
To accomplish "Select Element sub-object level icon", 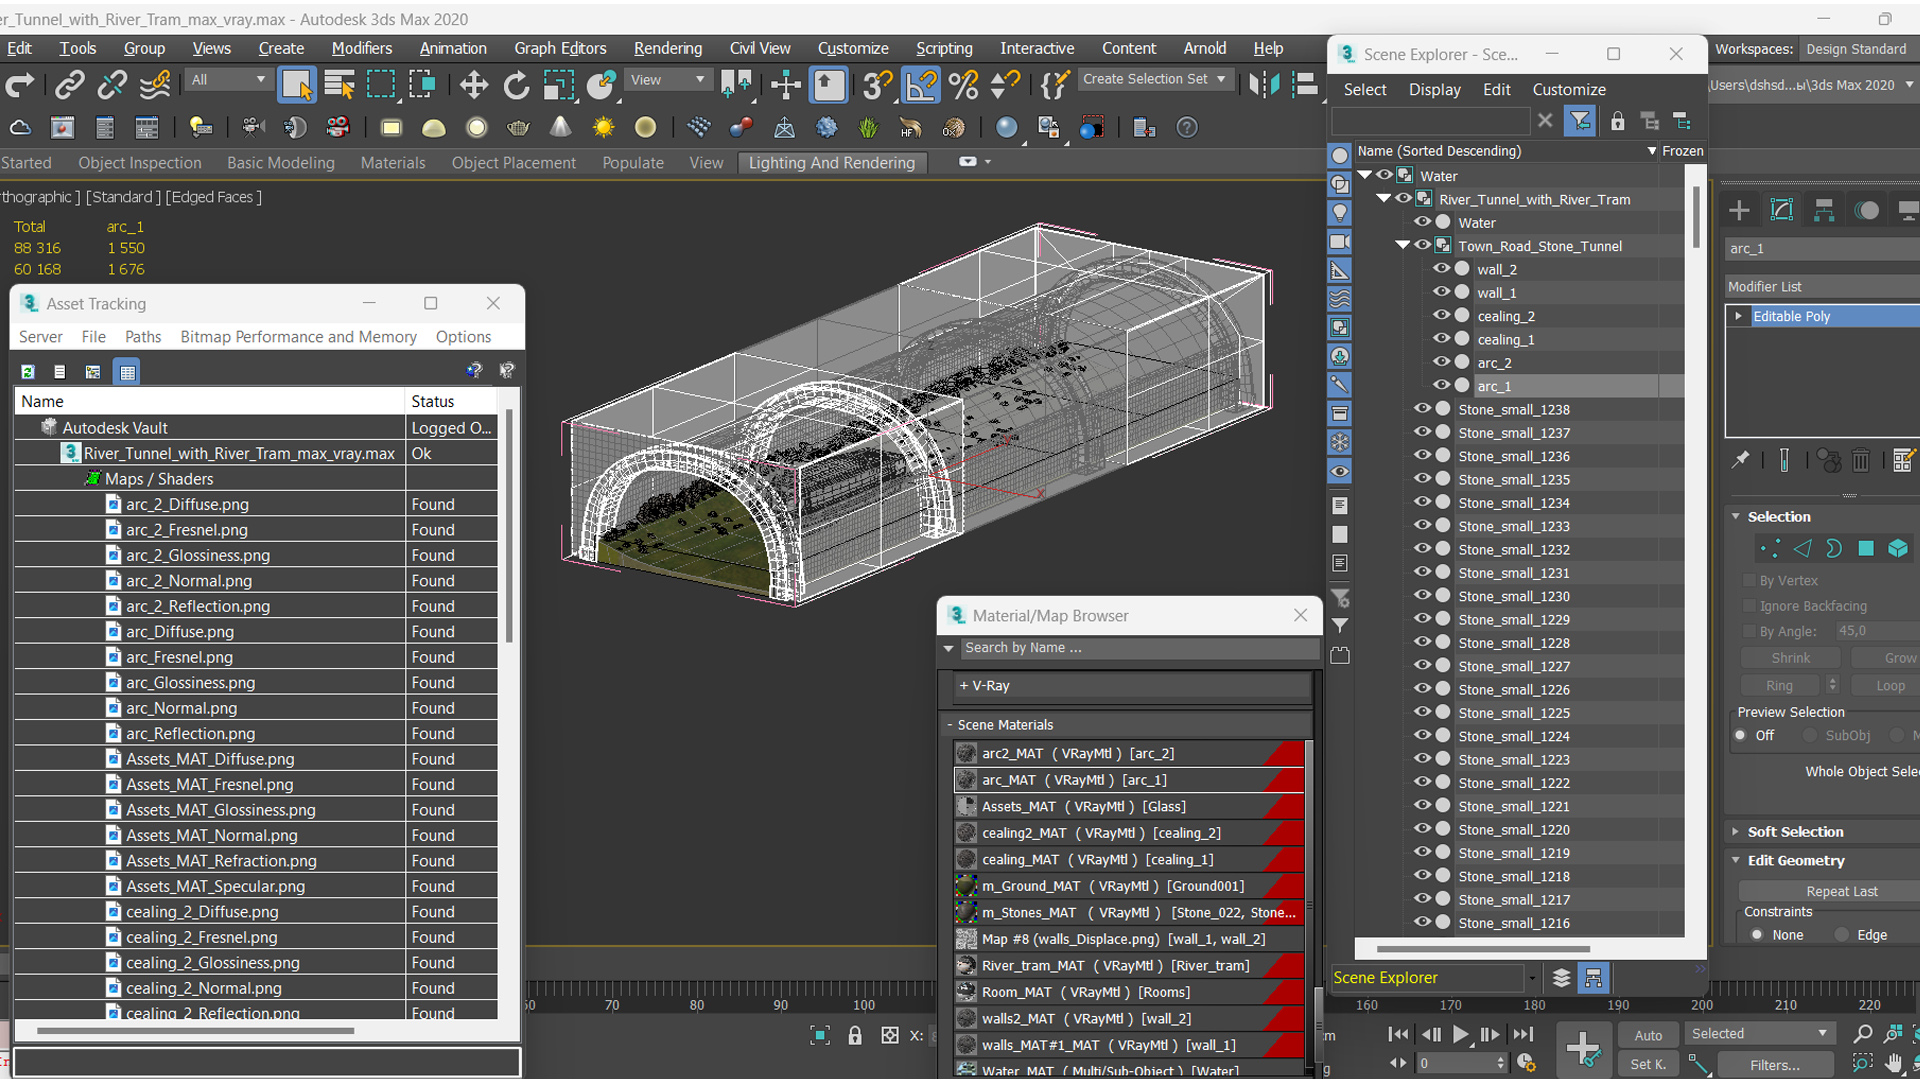I will (x=1898, y=548).
